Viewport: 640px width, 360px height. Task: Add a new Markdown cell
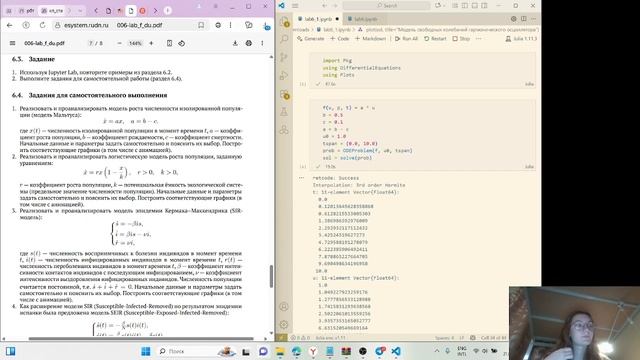pyautogui.click(x=371, y=39)
